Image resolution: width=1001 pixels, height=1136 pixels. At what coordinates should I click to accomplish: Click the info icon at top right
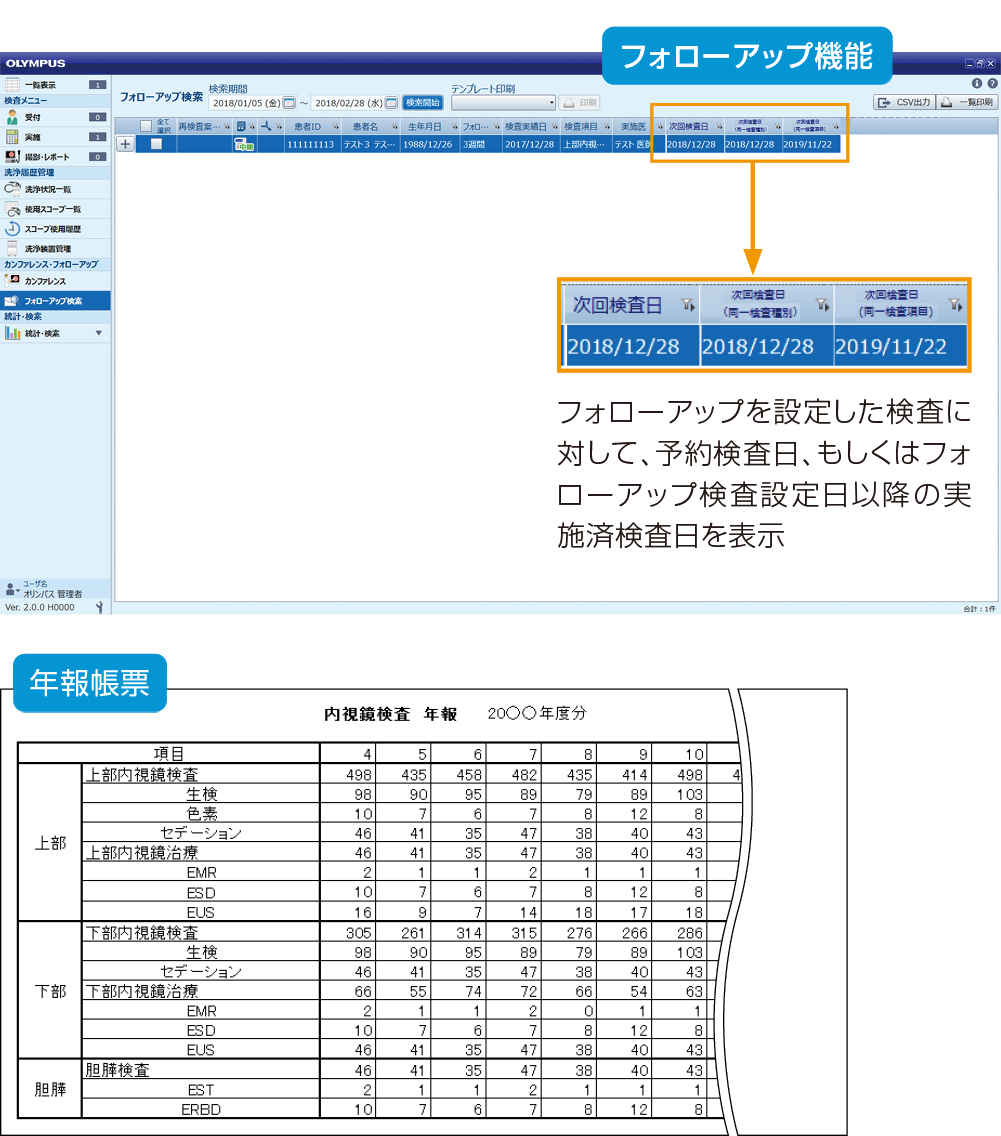point(977,84)
